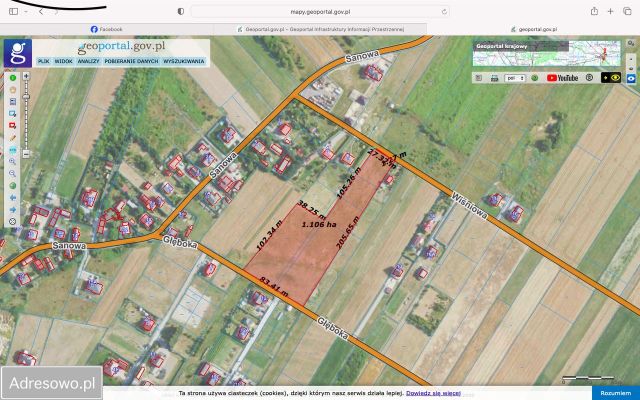Click the privacy shield icon near address bar

181,11
